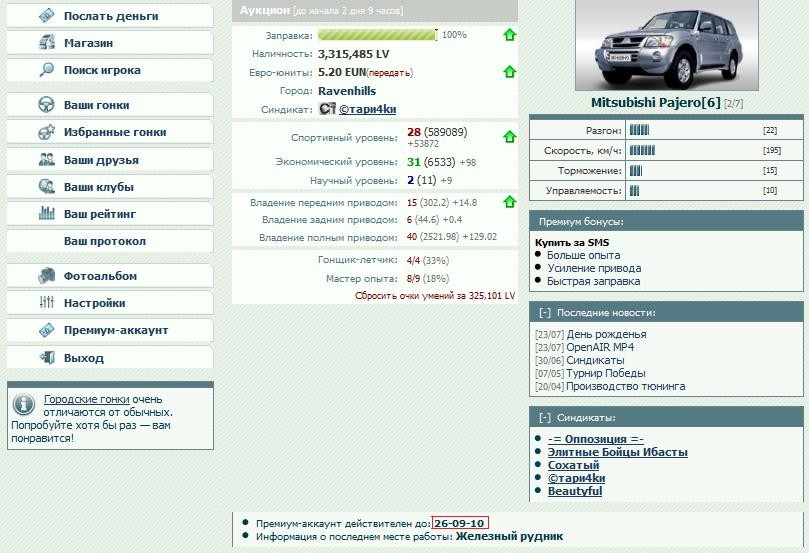Open Ваш протокол menu item
809x553 pixels.
pyautogui.click(x=110, y=241)
